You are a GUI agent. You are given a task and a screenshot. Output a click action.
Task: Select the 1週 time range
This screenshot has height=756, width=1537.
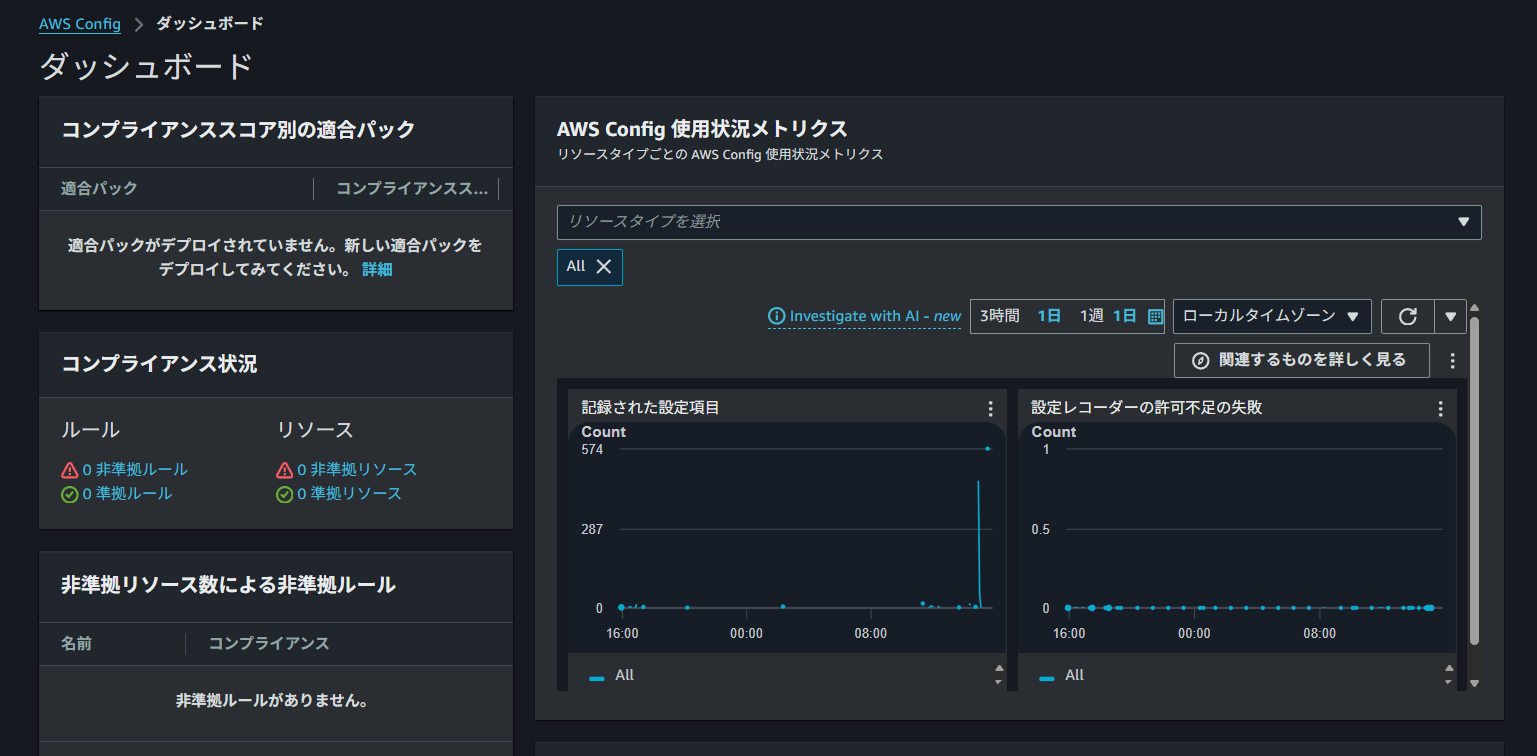[1091, 316]
